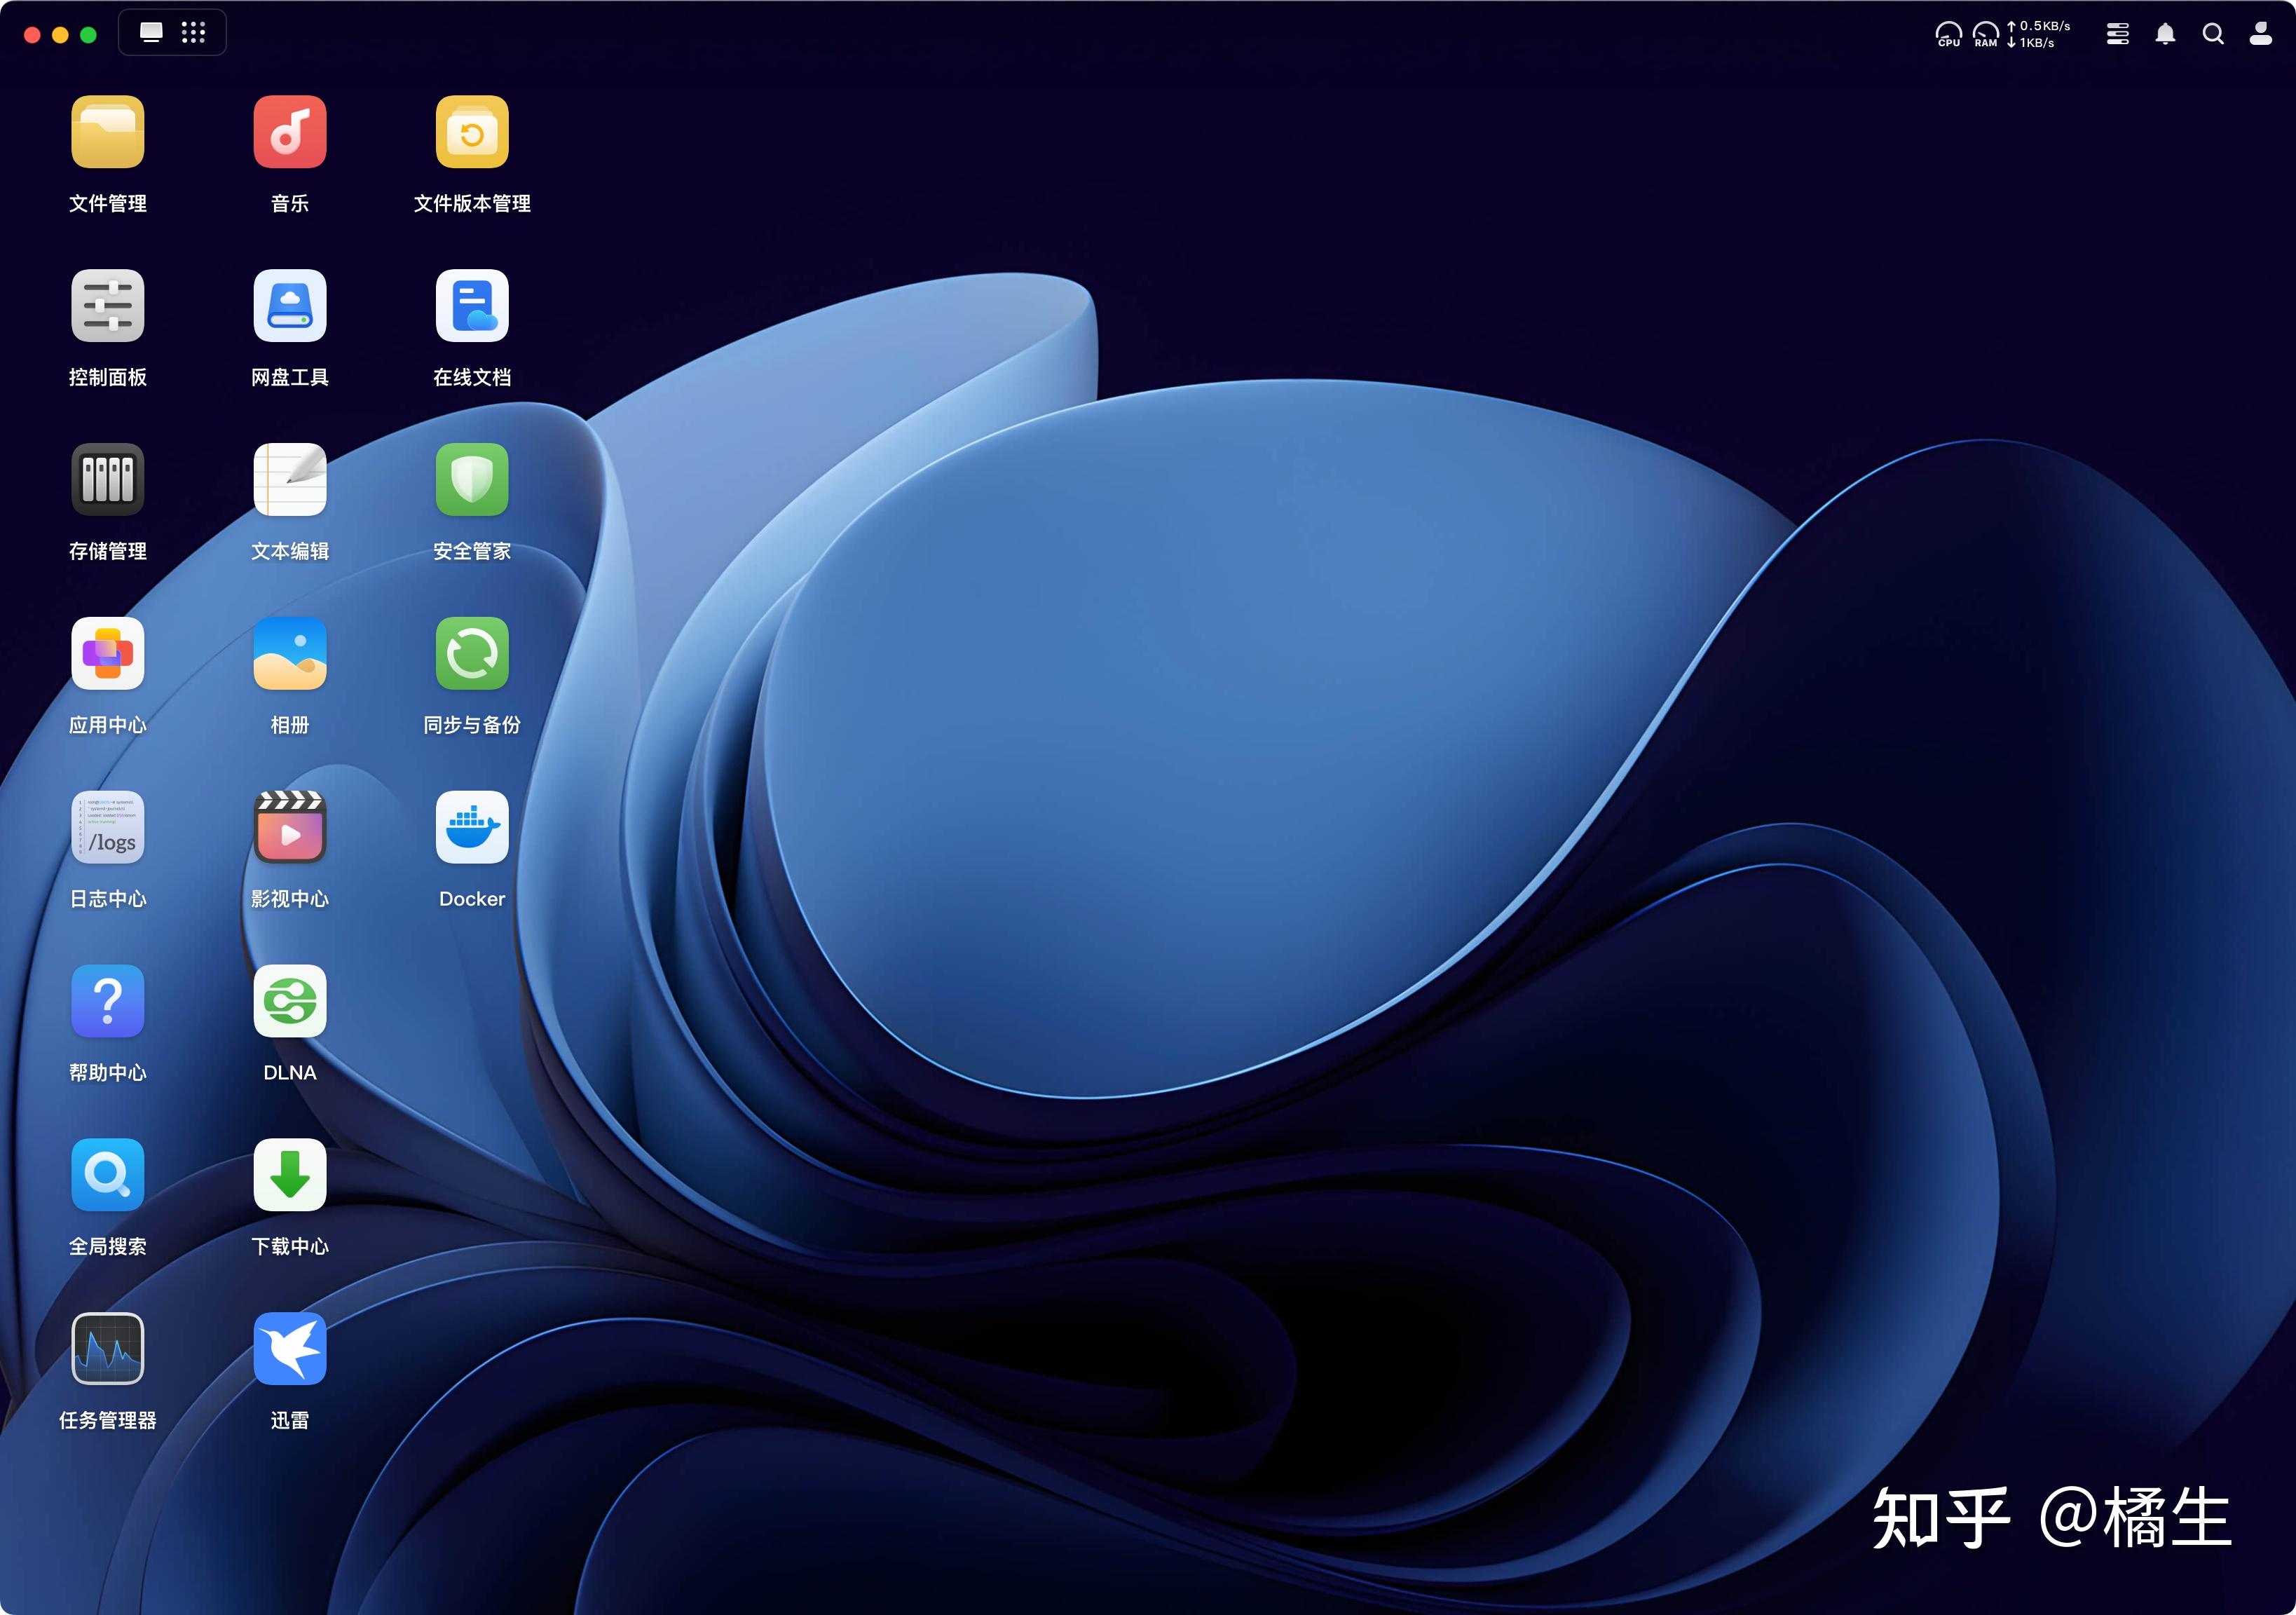2296x1615 pixels.
Task: Click the search magnifier in top bar
Action: tap(2213, 34)
